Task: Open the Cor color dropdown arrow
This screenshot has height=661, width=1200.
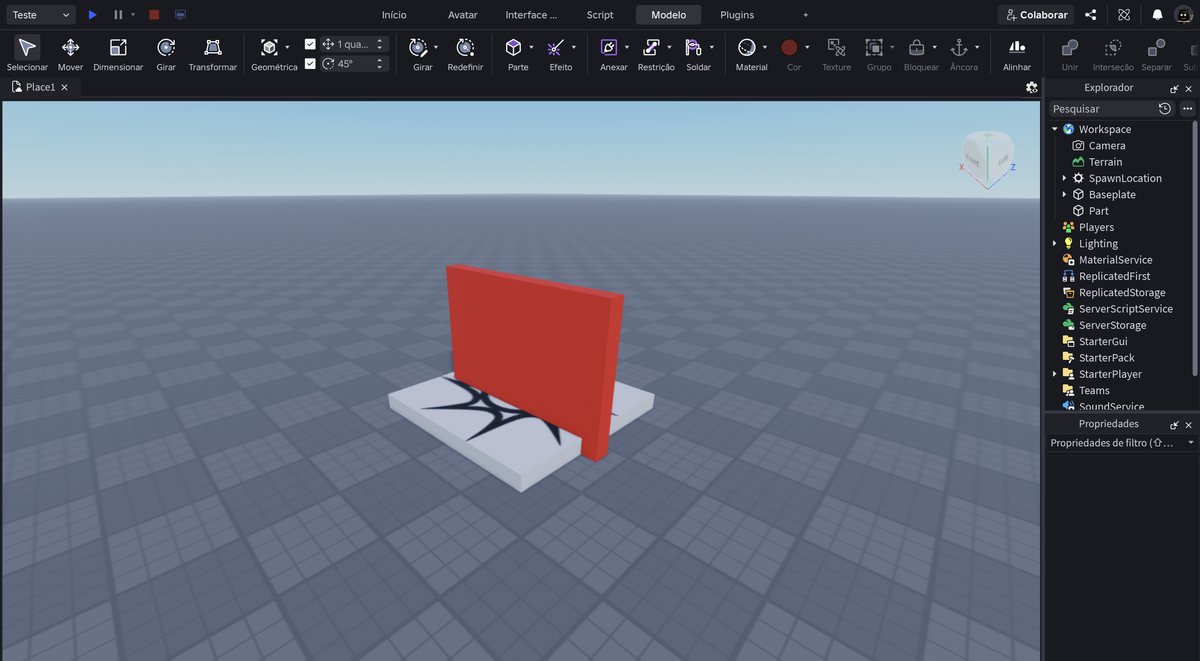Action: [x=807, y=47]
